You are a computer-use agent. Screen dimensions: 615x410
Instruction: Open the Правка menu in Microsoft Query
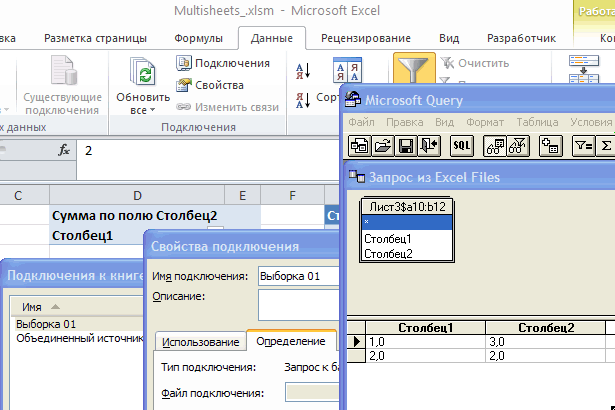(404, 122)
